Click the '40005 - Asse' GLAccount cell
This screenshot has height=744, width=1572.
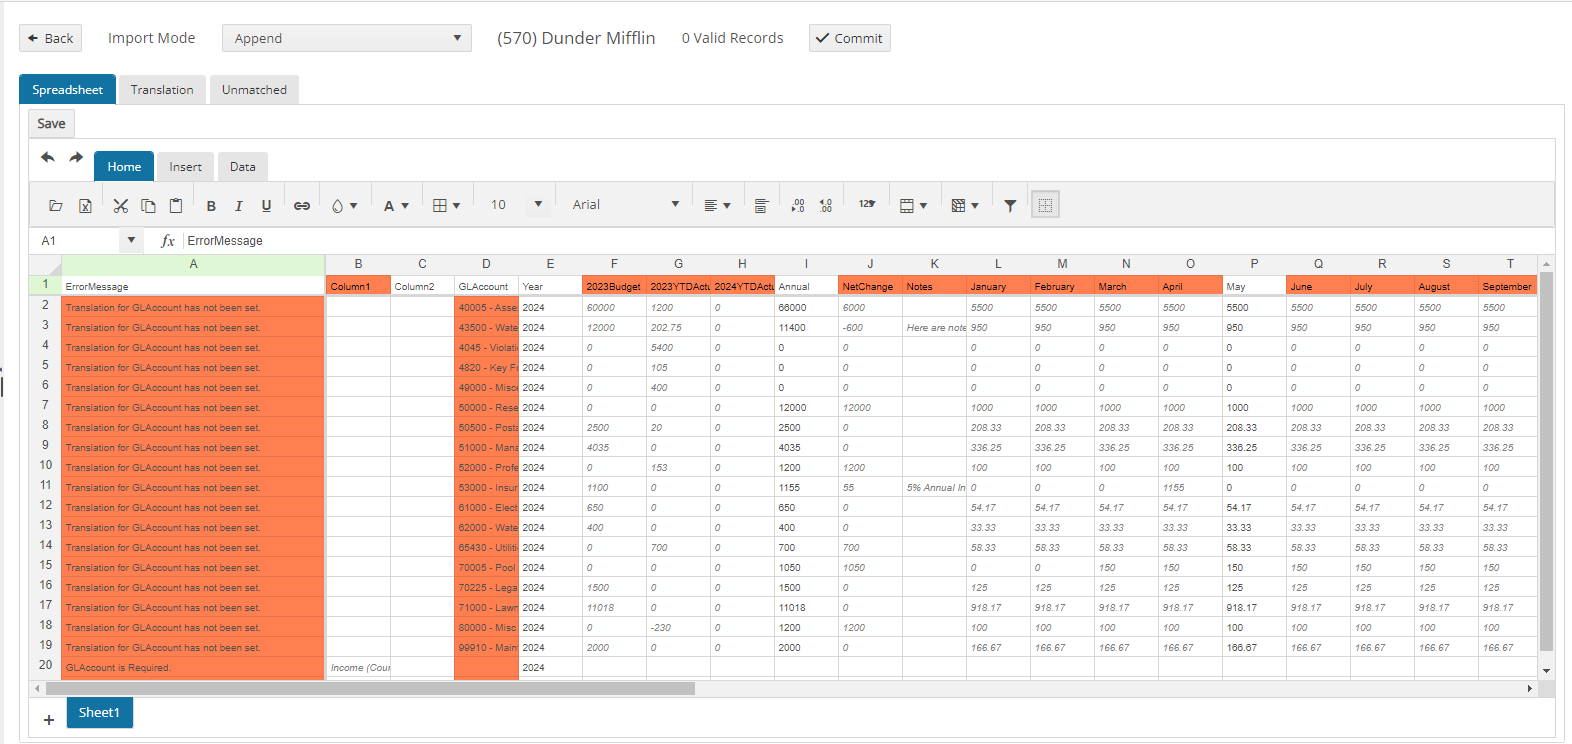(x=486, y=307)
